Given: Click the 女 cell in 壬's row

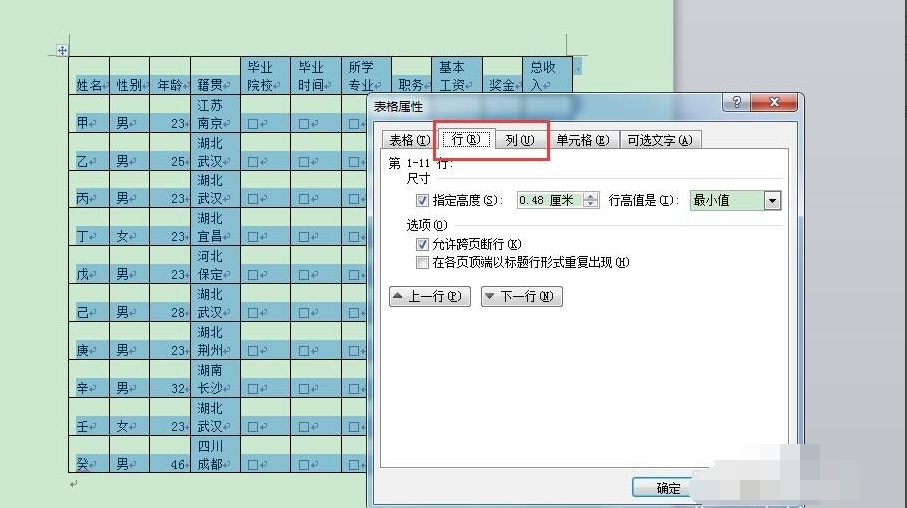Looking at the screenshot, I should pos(130,417).
